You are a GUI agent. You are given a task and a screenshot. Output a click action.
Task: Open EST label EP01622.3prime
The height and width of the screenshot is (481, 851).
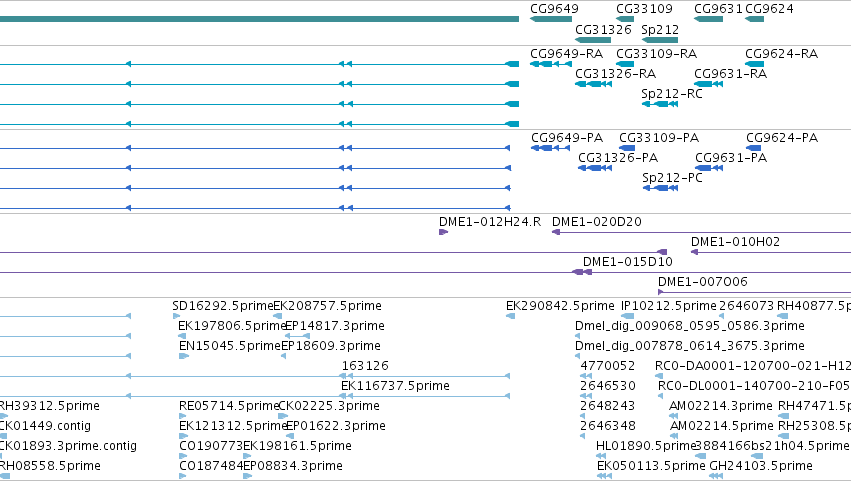point(335,426)
